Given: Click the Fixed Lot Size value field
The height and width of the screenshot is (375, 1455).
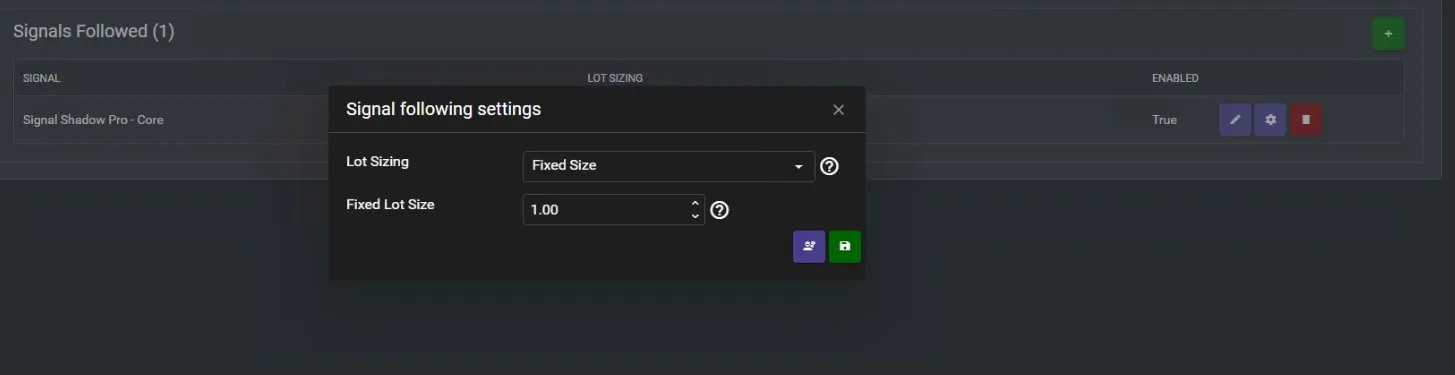Looking at the screenshot, I should point(613,210).
